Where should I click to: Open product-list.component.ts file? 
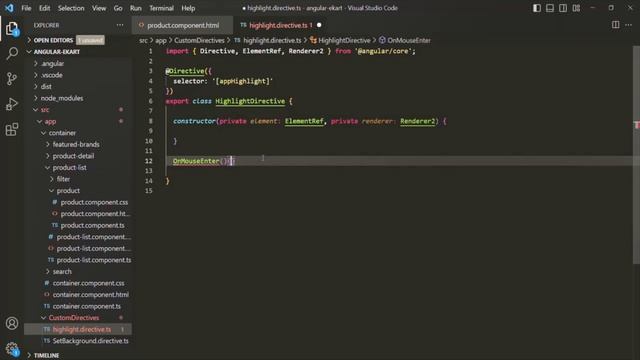click(x=93, y=260)
